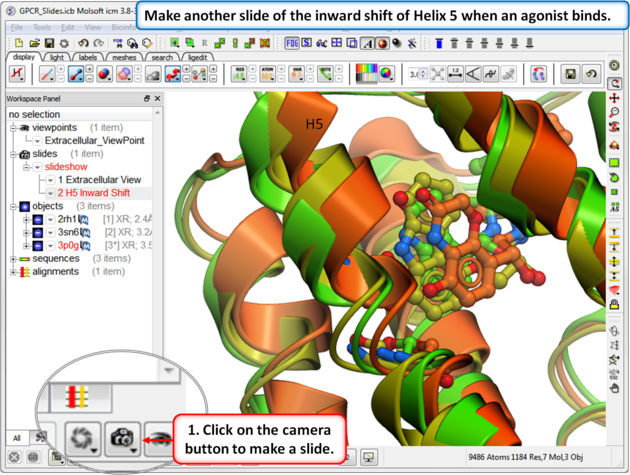Open the Tools menu
Image resolution: width=630 pixels, height=475 pixels.
(x=40, y=27)
